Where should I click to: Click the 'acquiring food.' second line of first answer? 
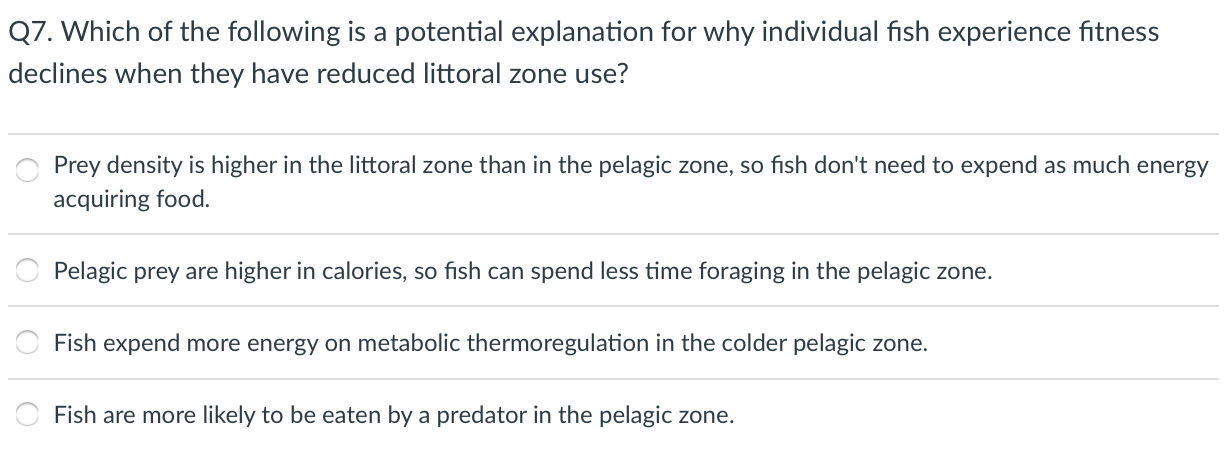(132, 199)
